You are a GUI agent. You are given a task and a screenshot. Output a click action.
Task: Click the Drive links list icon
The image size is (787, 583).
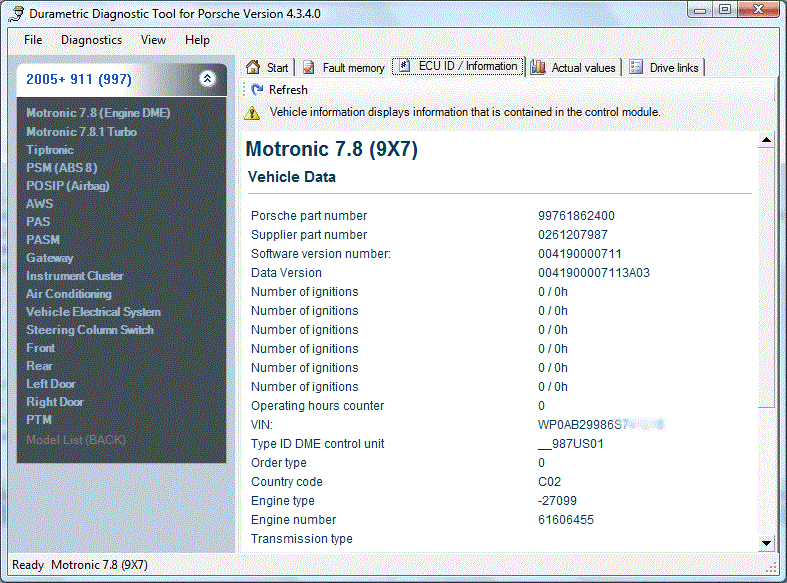pos(636,67)
